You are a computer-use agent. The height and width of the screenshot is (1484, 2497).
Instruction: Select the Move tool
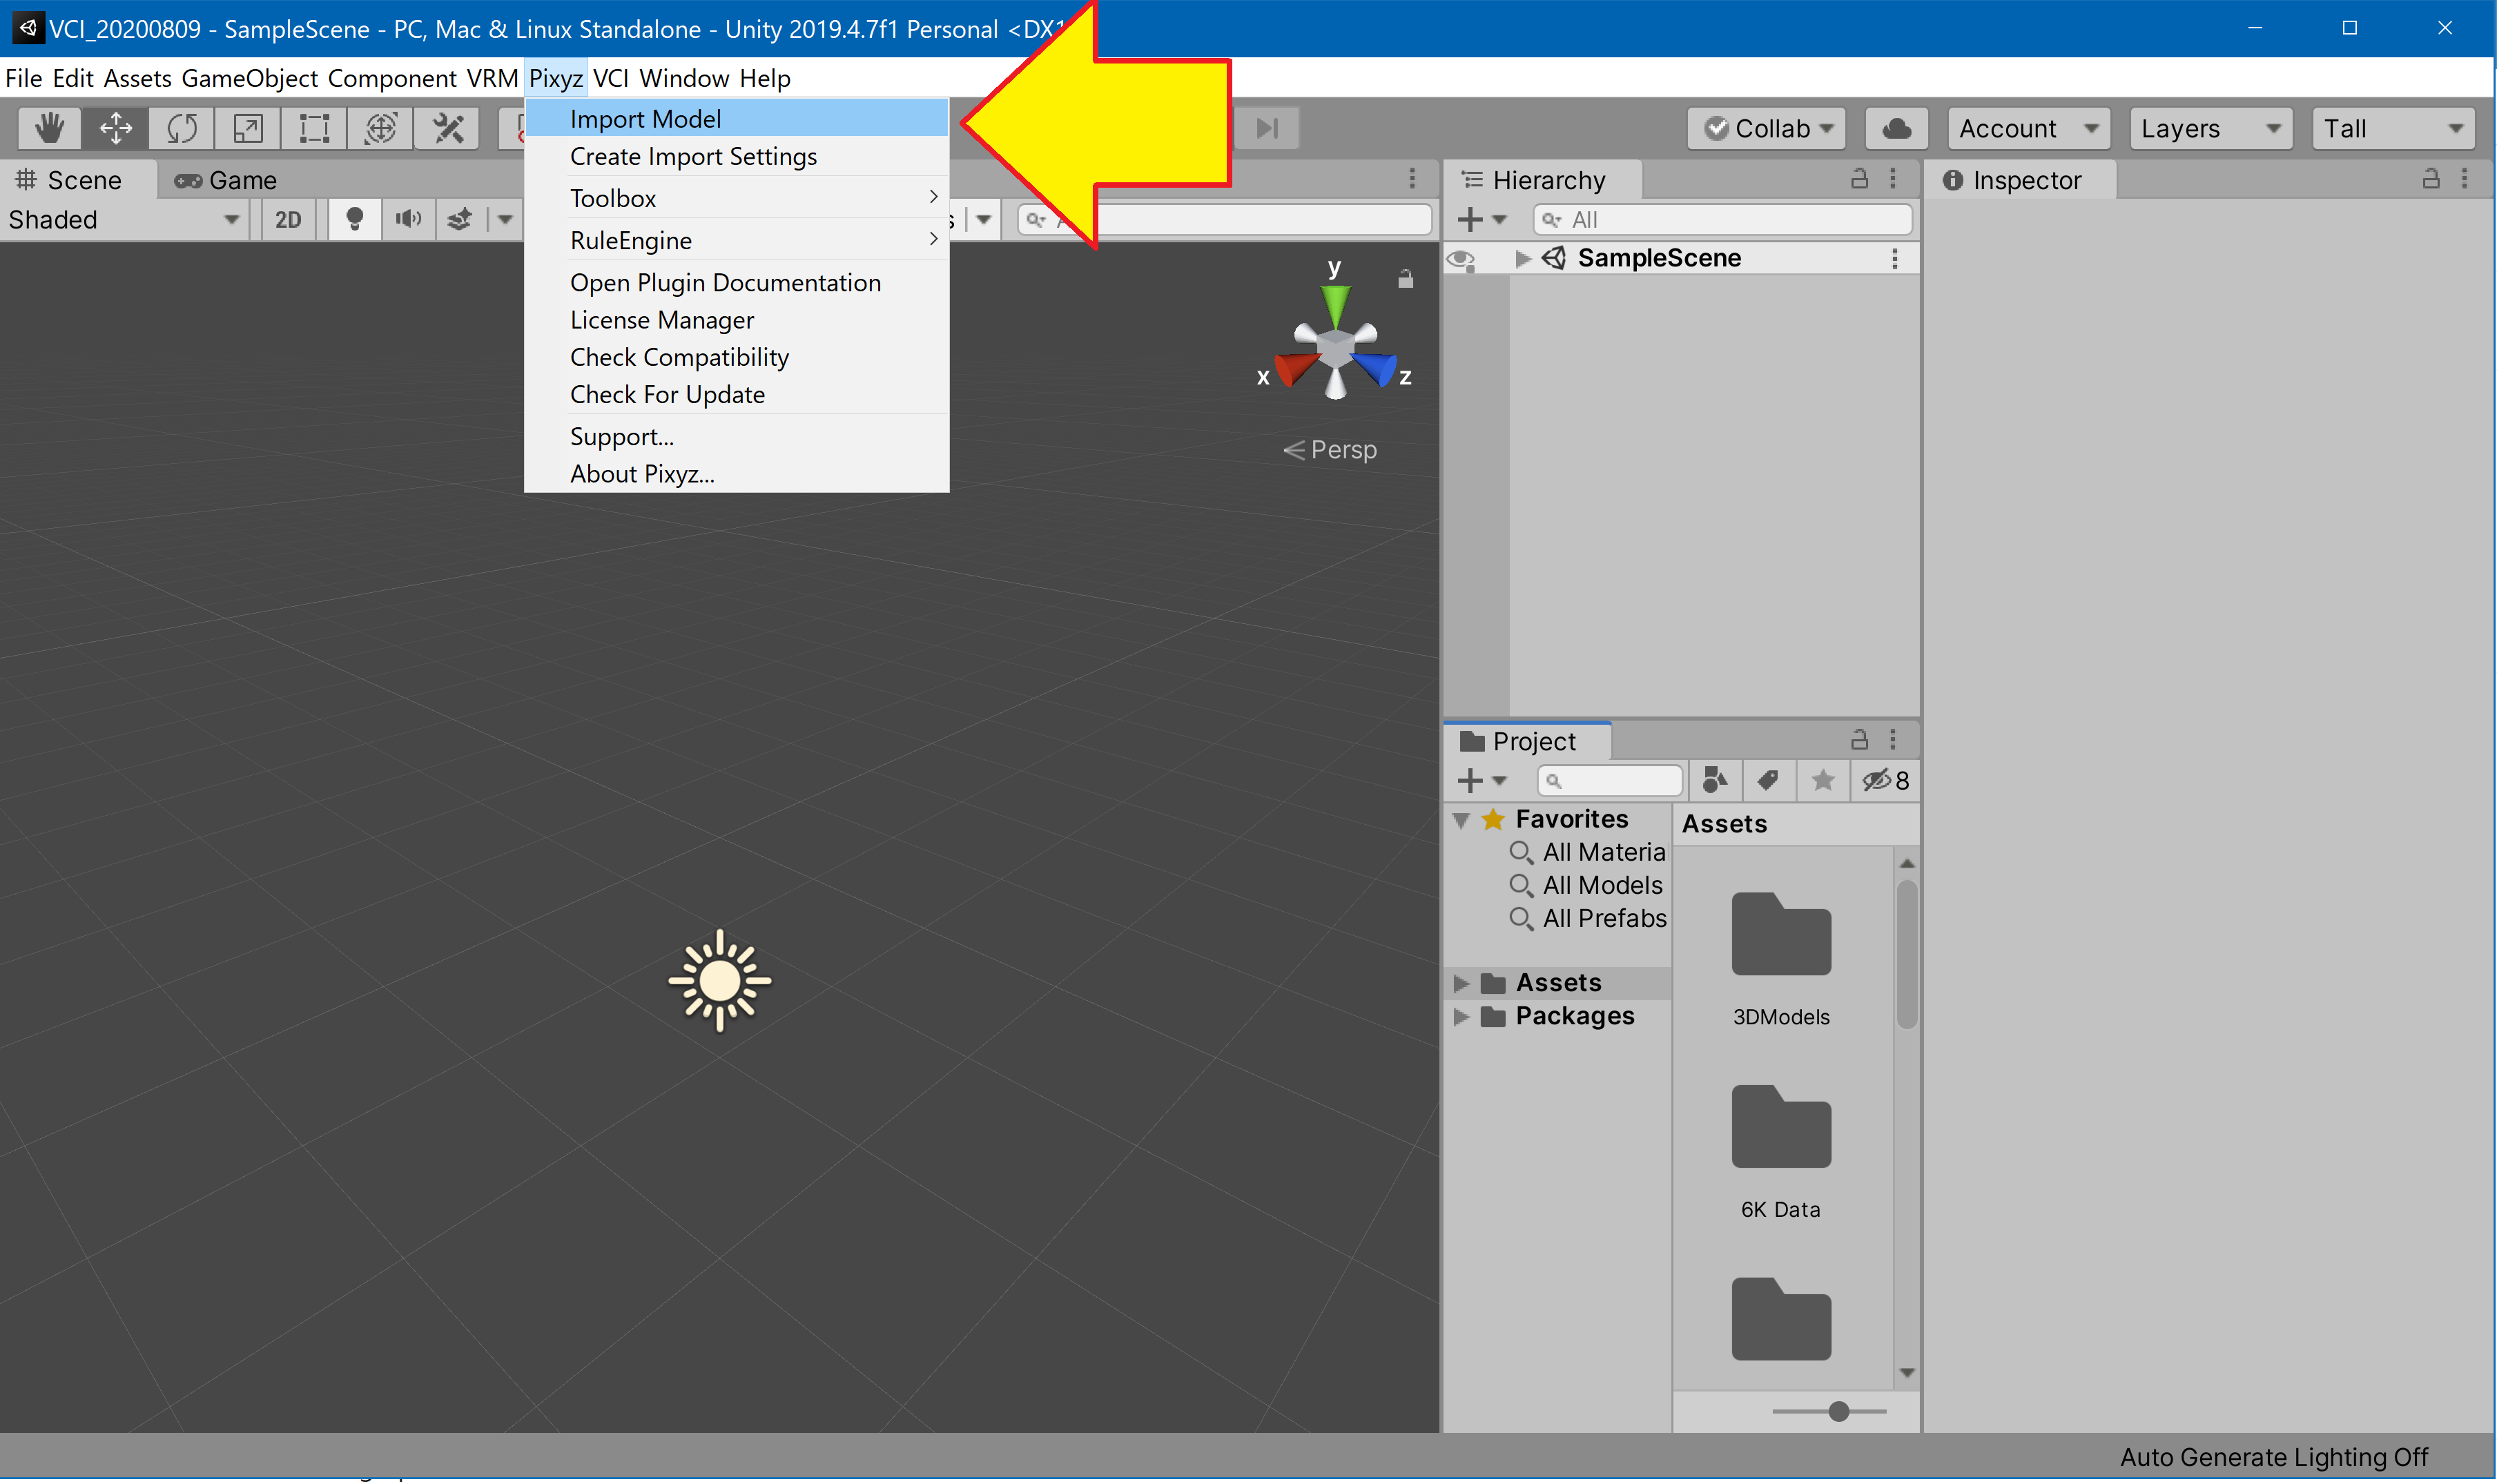(116, 128)
